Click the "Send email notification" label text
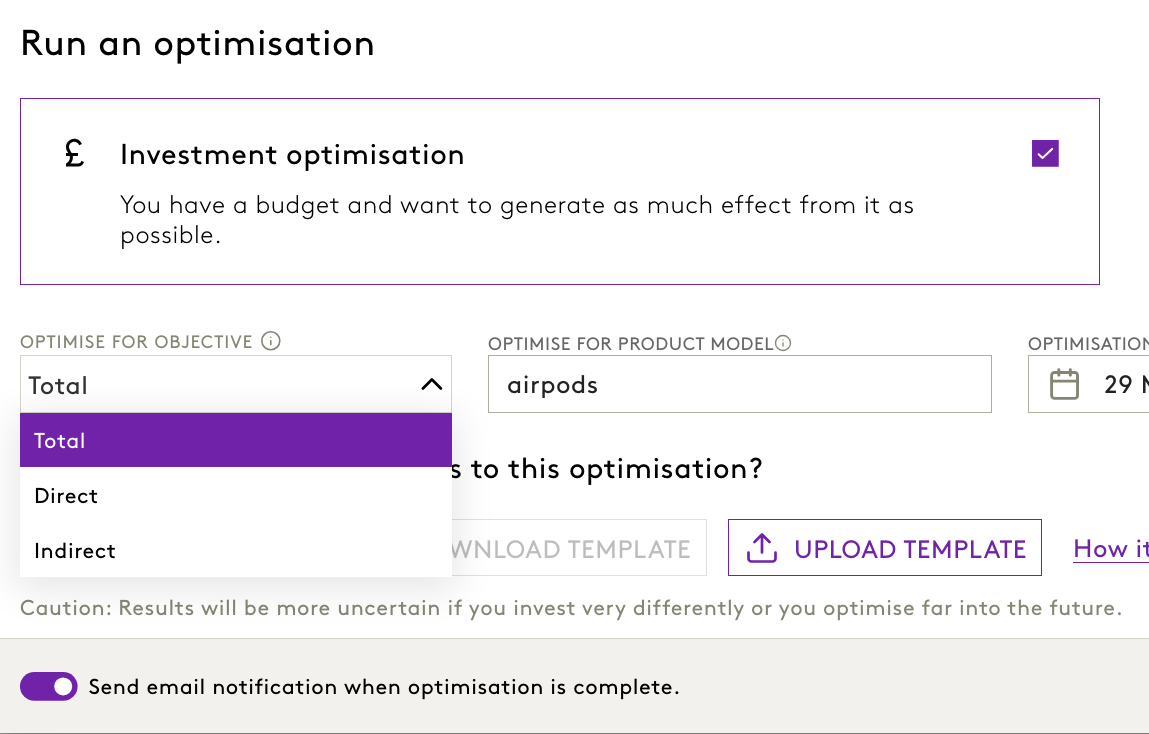 click(x=384, y=687)
